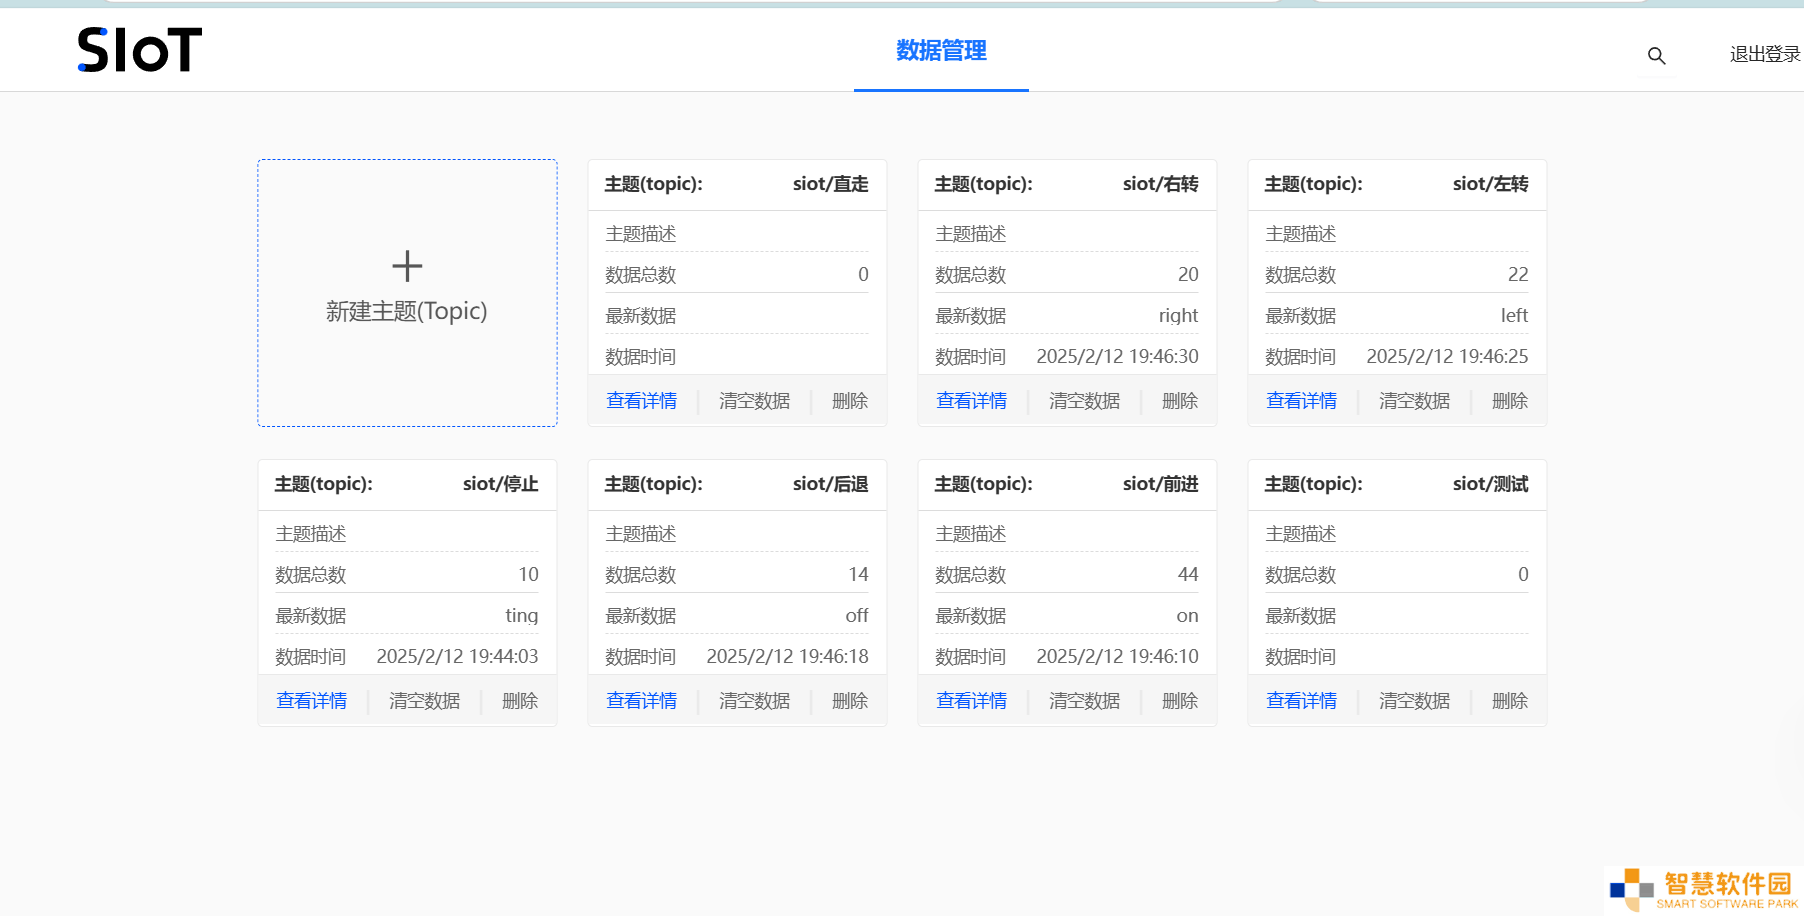View details of siot/后退 topic
Image resolution: width=1804 pixels, height=916 pixels.
click(x=641, y=701)
